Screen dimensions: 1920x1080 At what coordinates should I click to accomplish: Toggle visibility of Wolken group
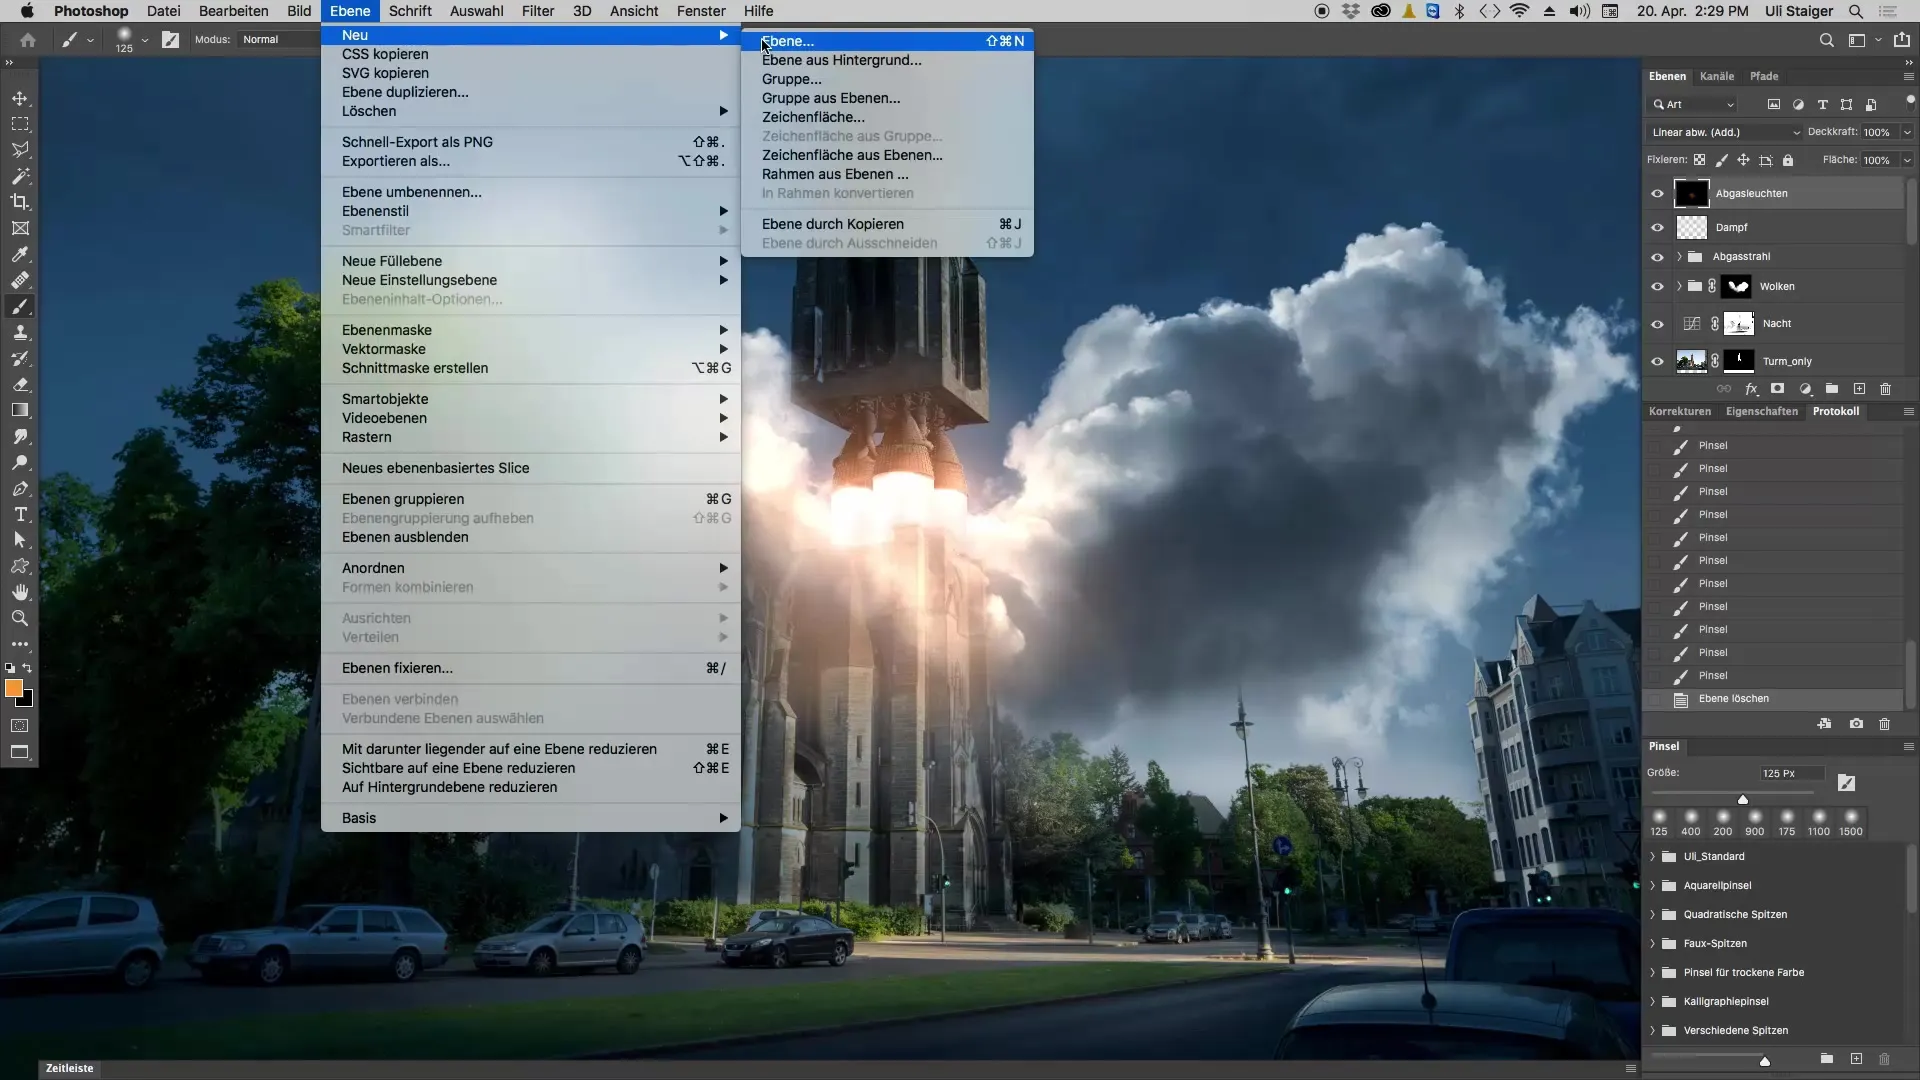[x=1657, y=287]
